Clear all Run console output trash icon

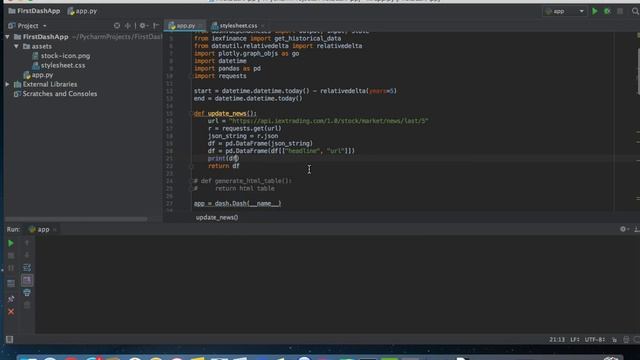(x=27, y=305)
